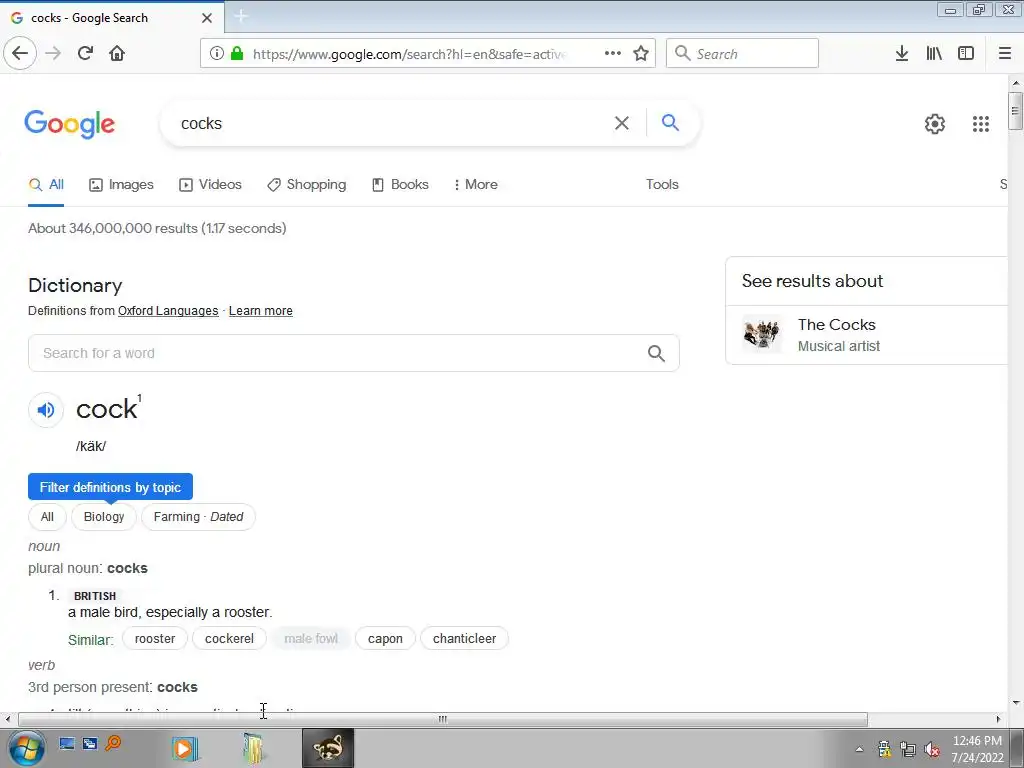Click the search magnifier quick launch icon
The width and height of the screenshot is (1024, 768).
click(113, 744)
